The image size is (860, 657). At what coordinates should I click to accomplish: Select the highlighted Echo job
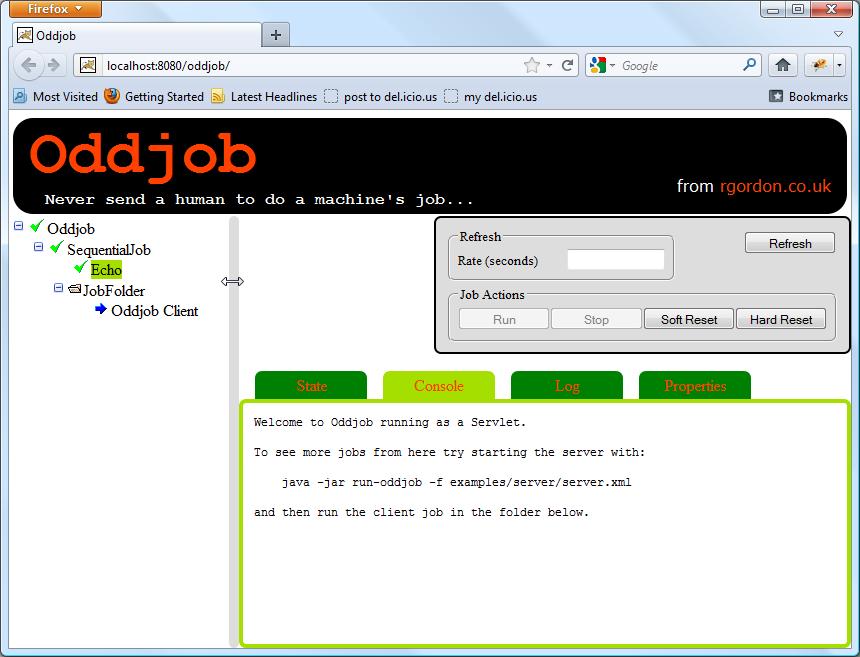coord(106,270)
